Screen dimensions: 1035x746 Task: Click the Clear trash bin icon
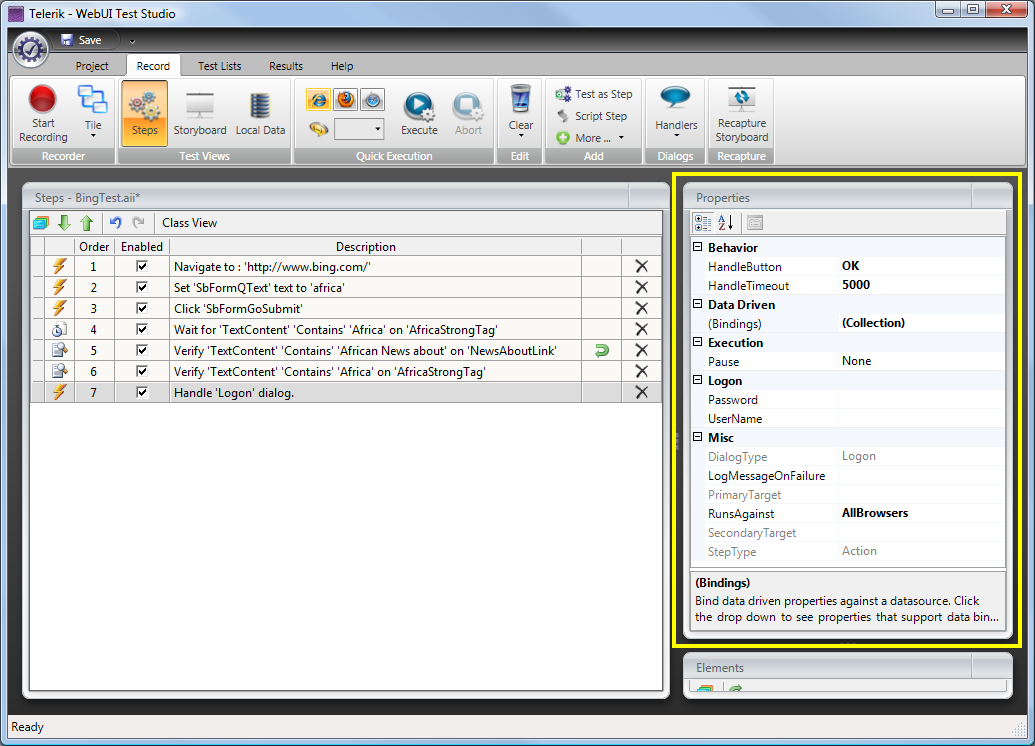pos(520,99)
